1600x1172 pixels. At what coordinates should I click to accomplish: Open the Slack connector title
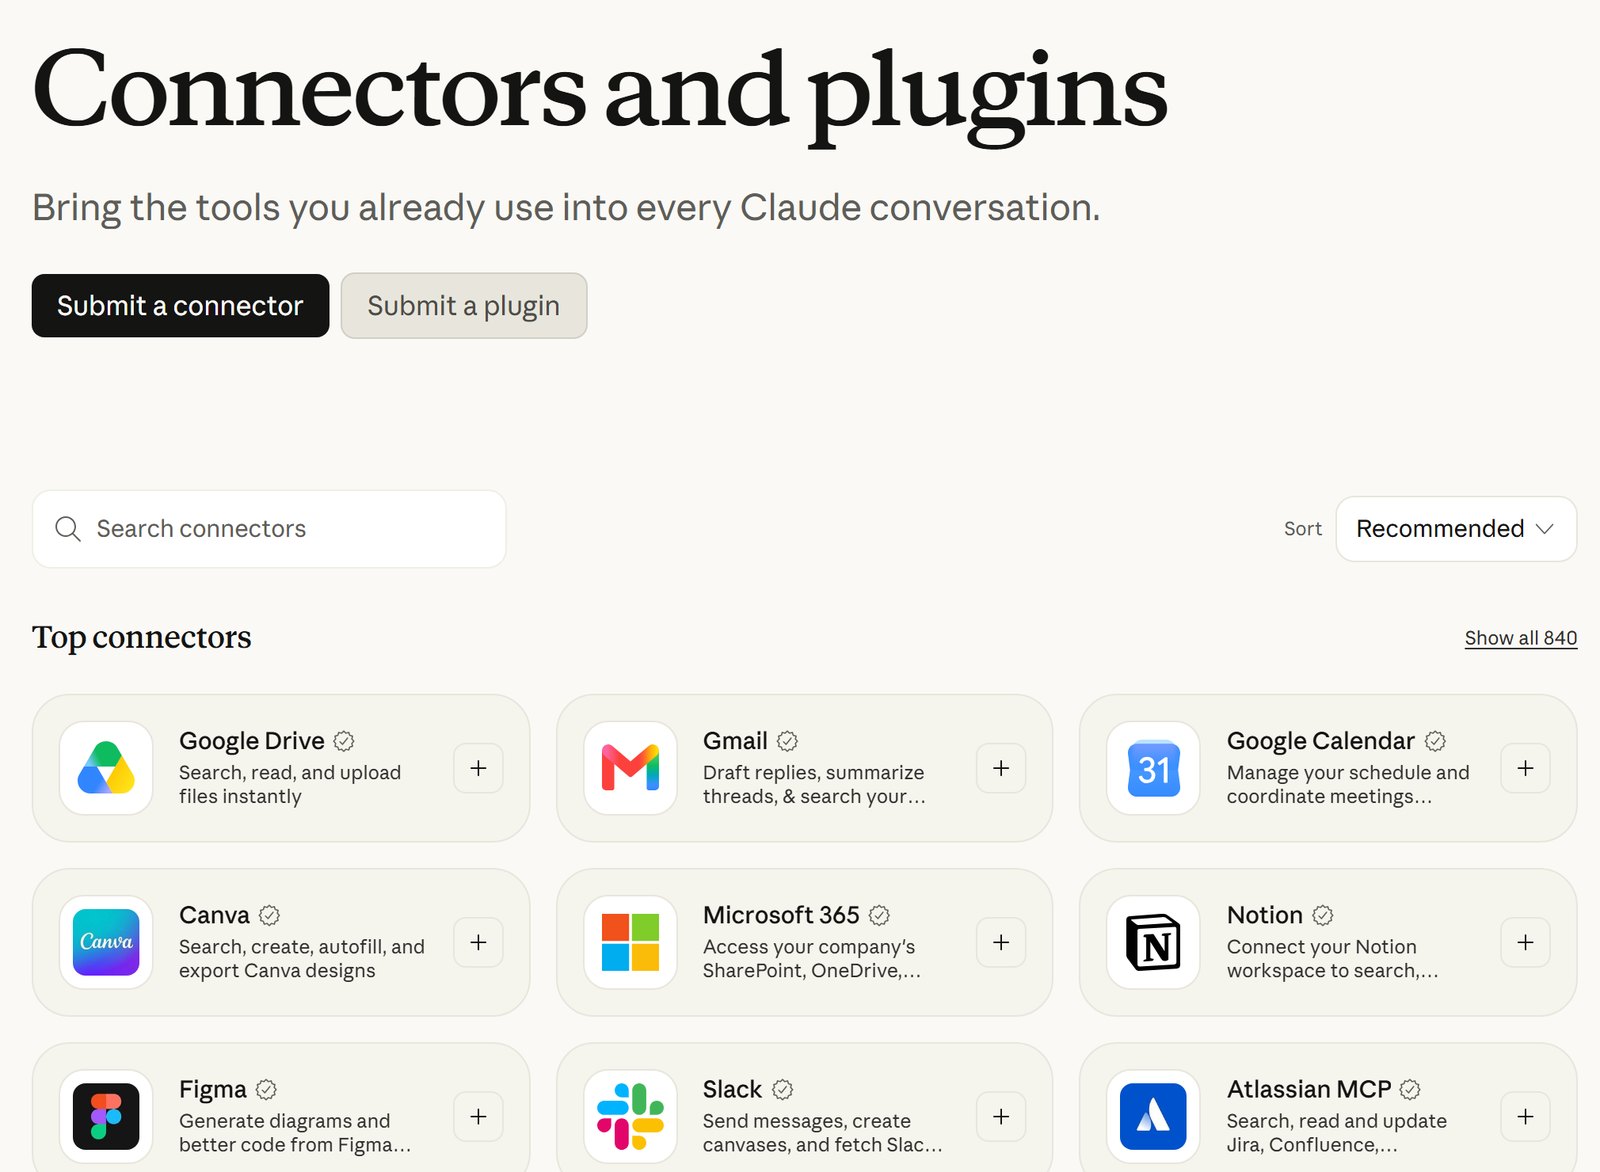(x=732, y=1089)
